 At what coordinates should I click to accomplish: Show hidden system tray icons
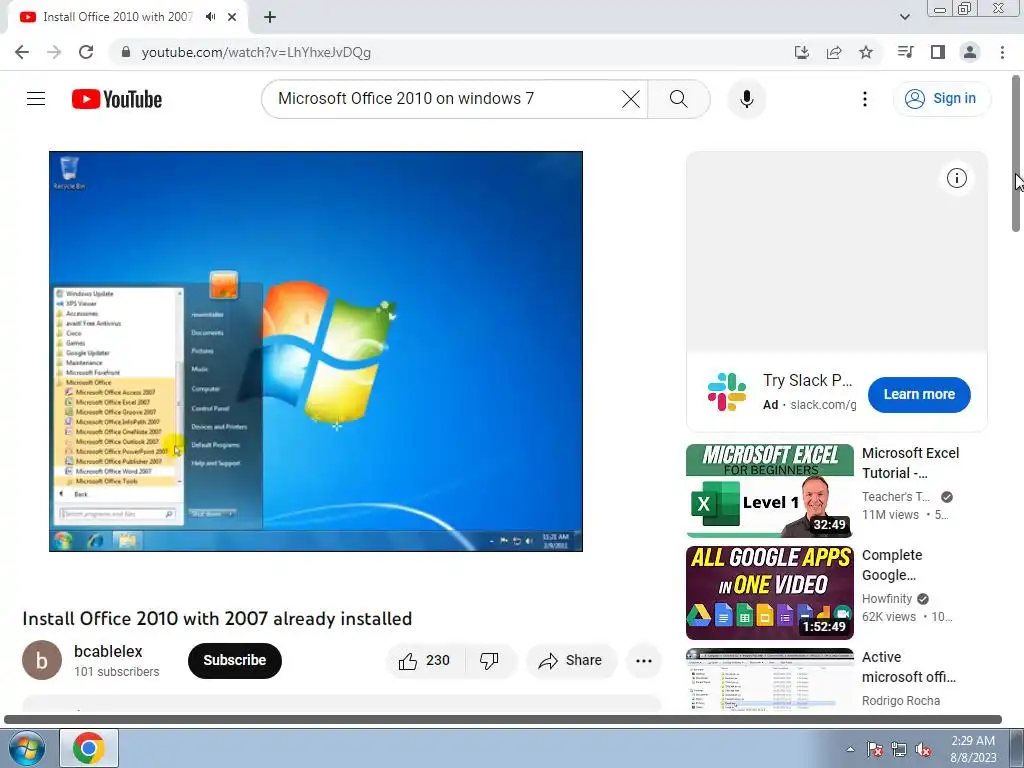click(850, 749)
